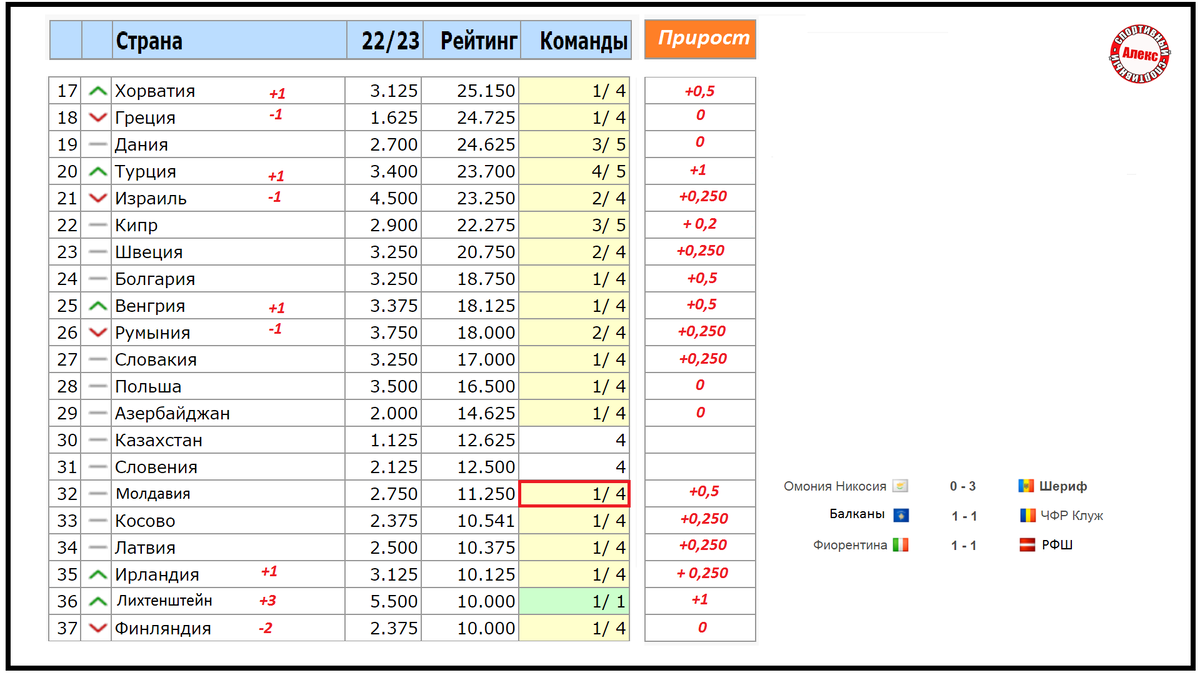Click the Cyprus flag next to Омония Никосия
The image size is (1200, 675).
pos(900,487)
